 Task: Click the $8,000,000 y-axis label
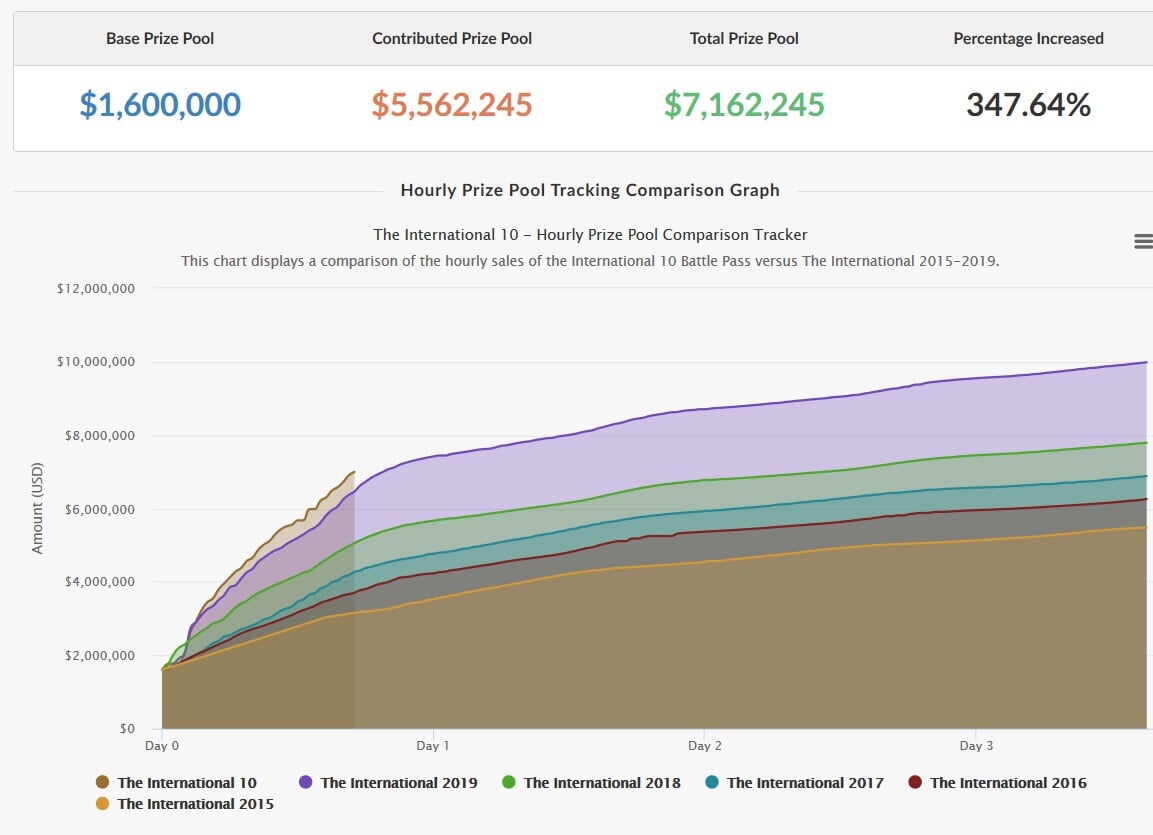click(99, 435)
